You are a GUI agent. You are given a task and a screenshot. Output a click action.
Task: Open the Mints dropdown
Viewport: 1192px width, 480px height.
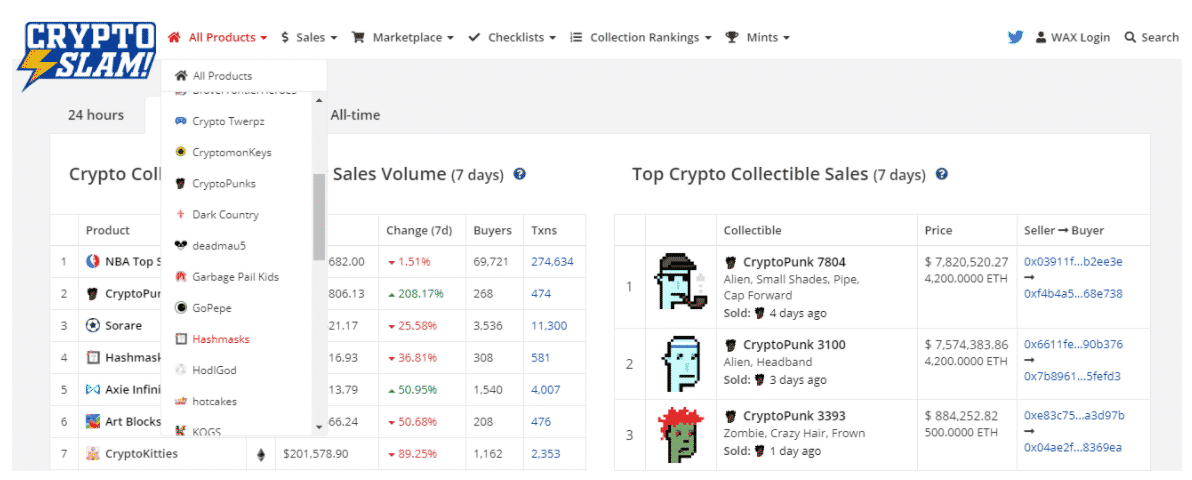(x=758, y=37)
